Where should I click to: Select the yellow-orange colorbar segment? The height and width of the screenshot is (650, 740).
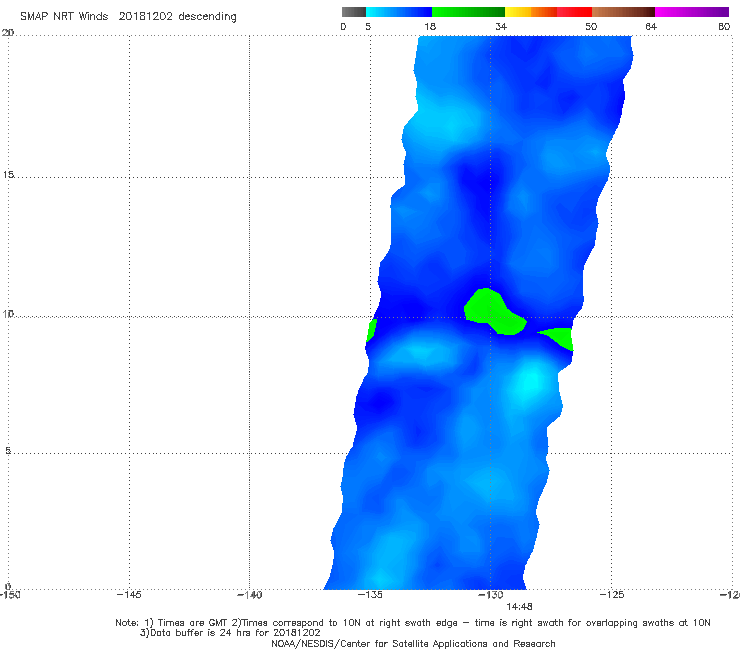pyautogui.click(x=531, y=12)
